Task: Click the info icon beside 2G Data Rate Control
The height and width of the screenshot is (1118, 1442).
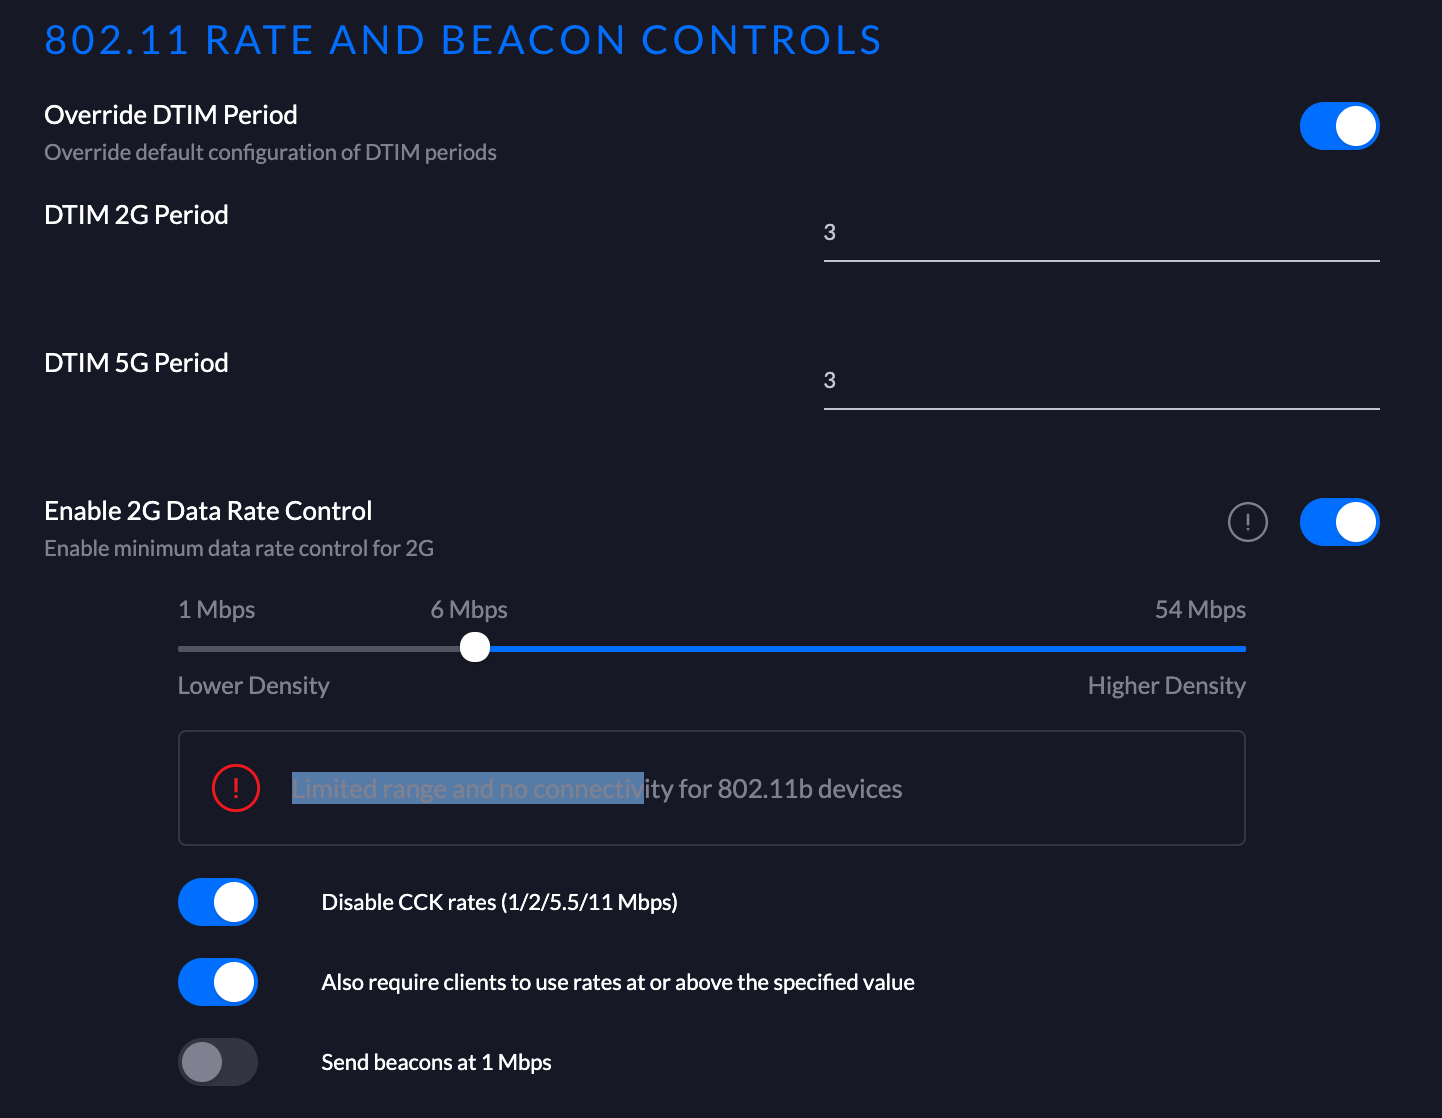Action: [x=1247, y=522]
